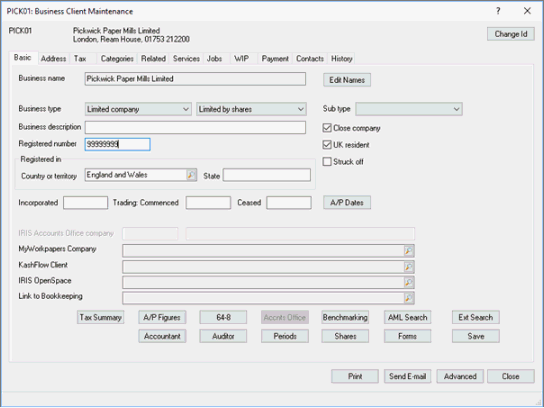Open Advanced options
Screen dimensions: 544x408
pyautogui.click(x=460, y=376)
